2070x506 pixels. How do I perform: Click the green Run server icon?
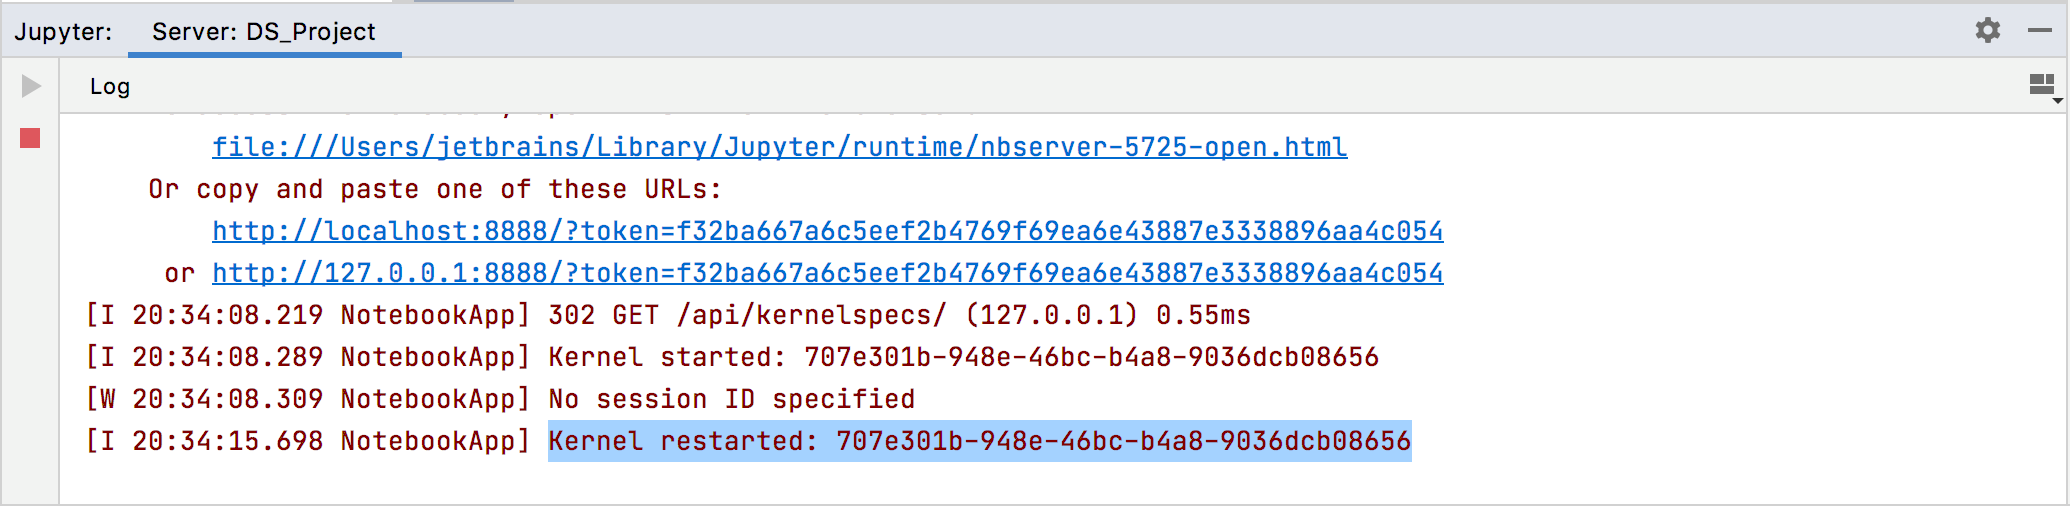(31, 86)
